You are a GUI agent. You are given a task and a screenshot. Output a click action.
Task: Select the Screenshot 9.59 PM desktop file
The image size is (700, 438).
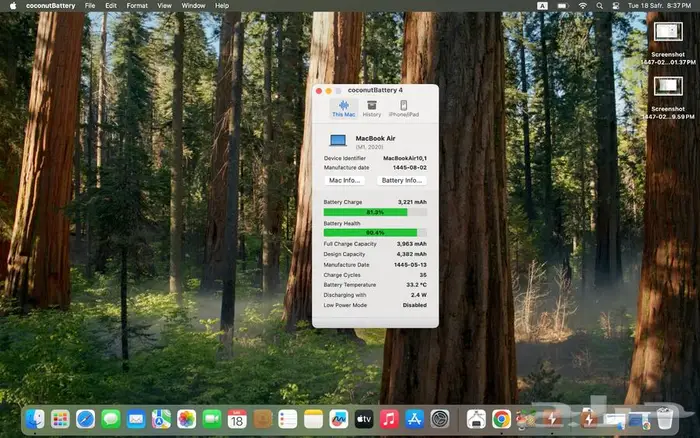click(668, 98)
